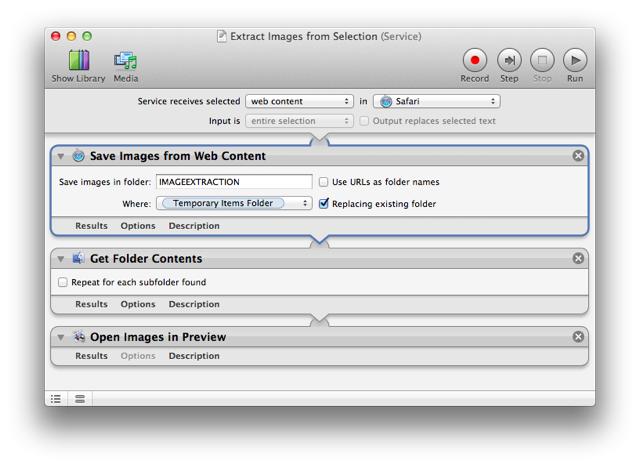Open Description of Get Folder Contents

click(x=194, y=304)
